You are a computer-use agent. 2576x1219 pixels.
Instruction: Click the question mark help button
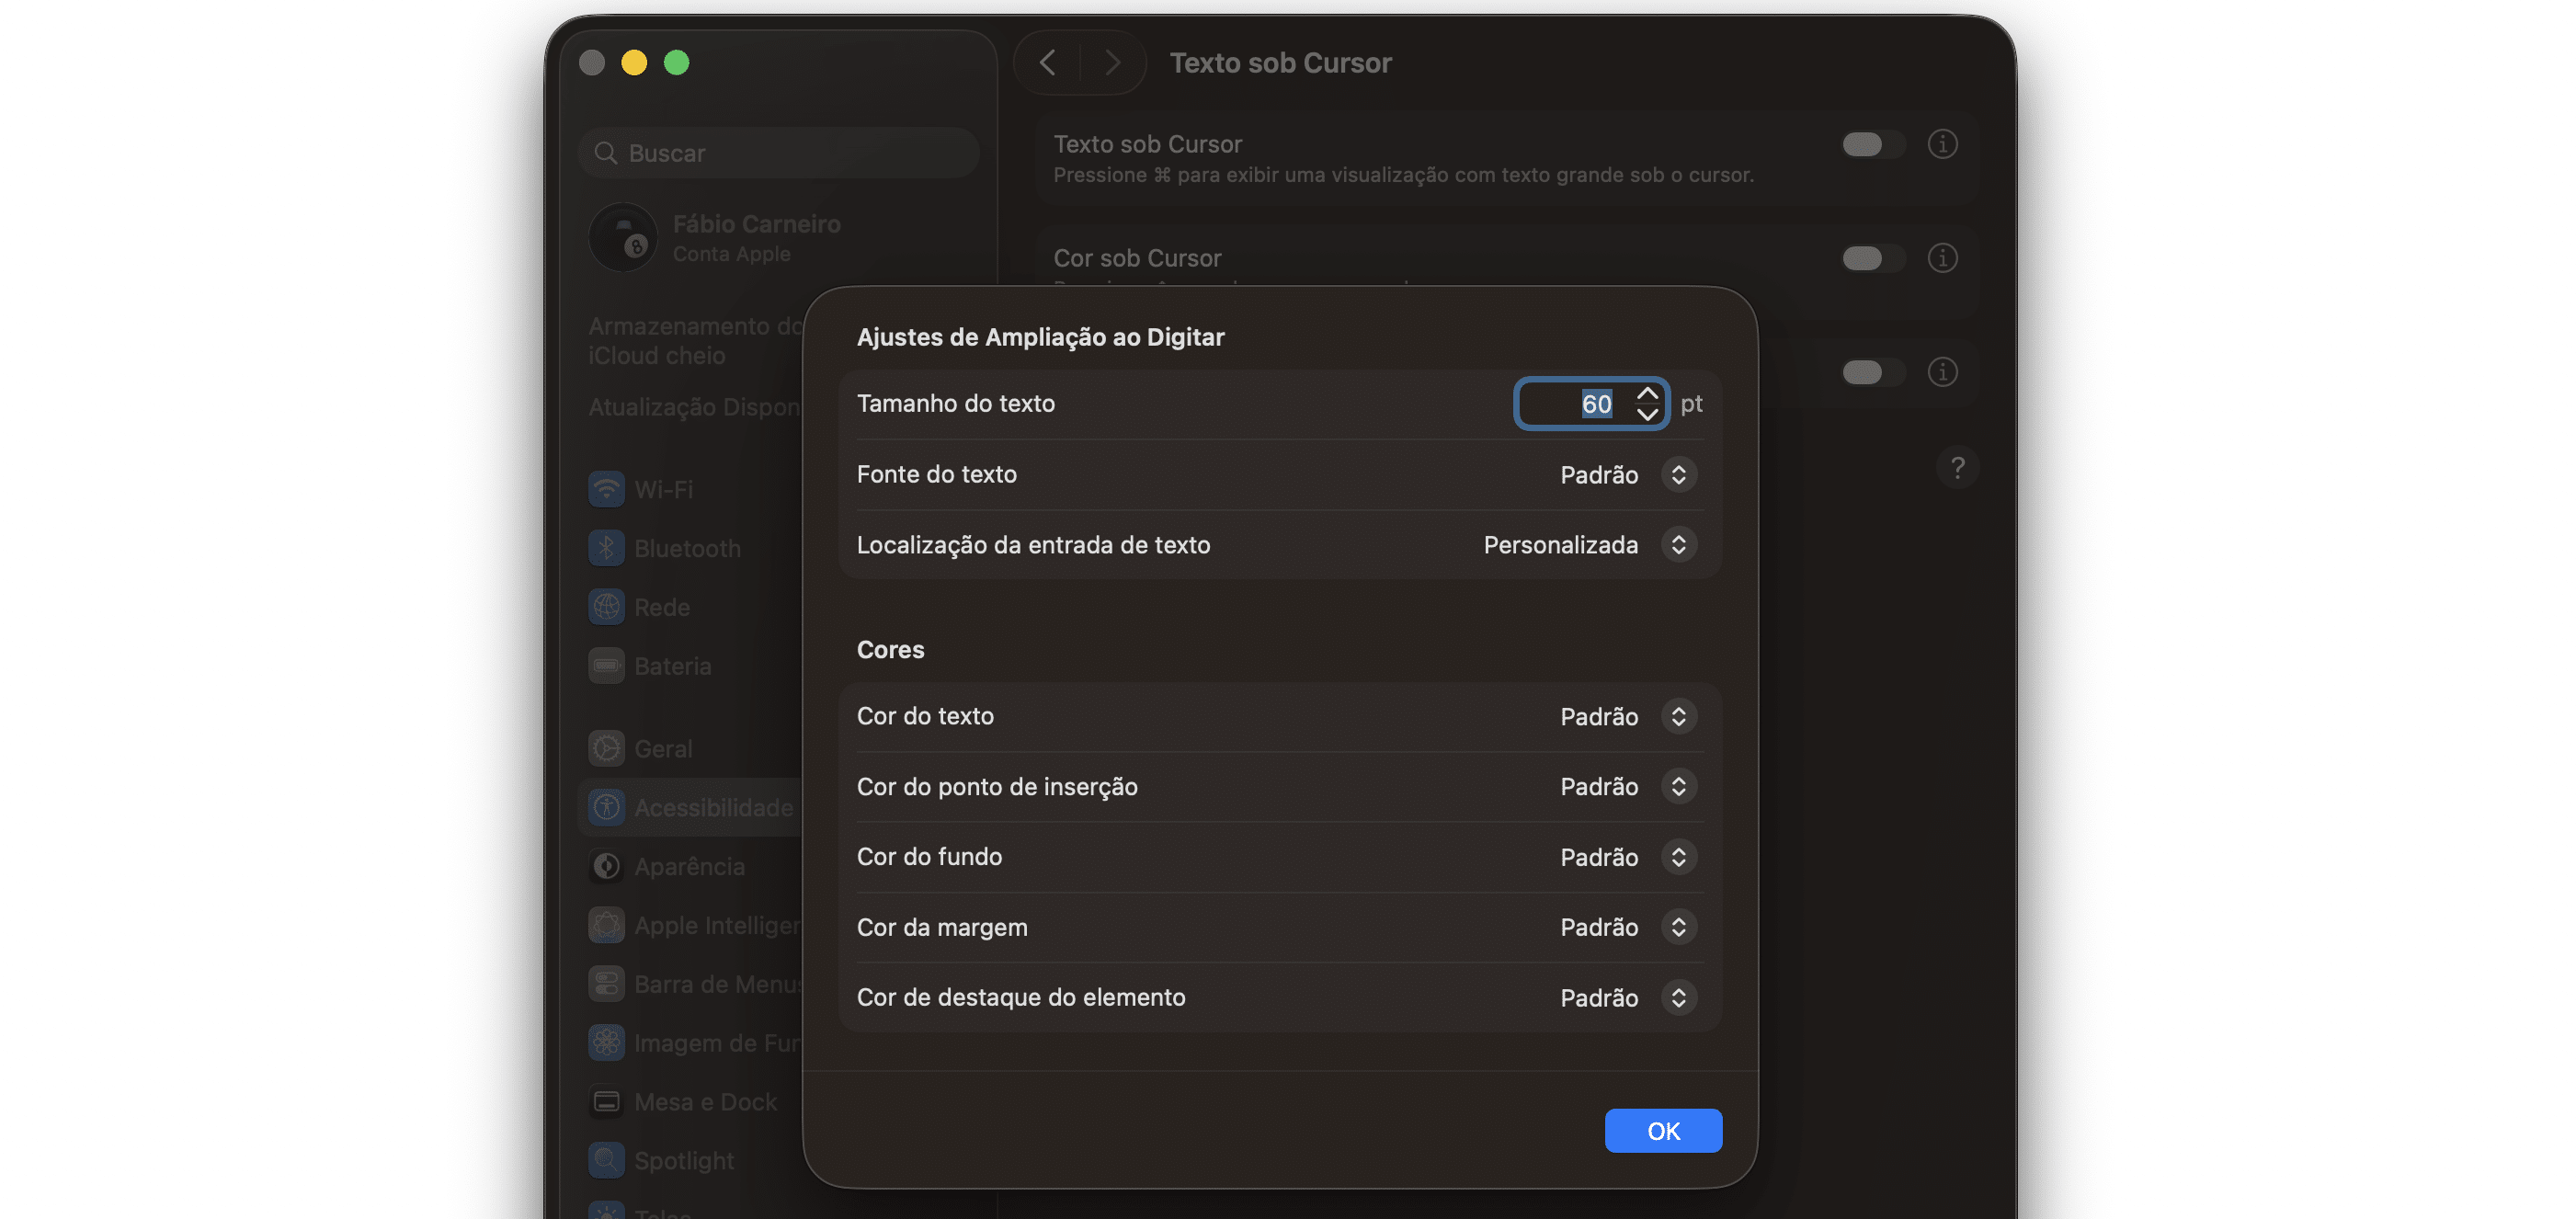click(x=1957, y=468)
